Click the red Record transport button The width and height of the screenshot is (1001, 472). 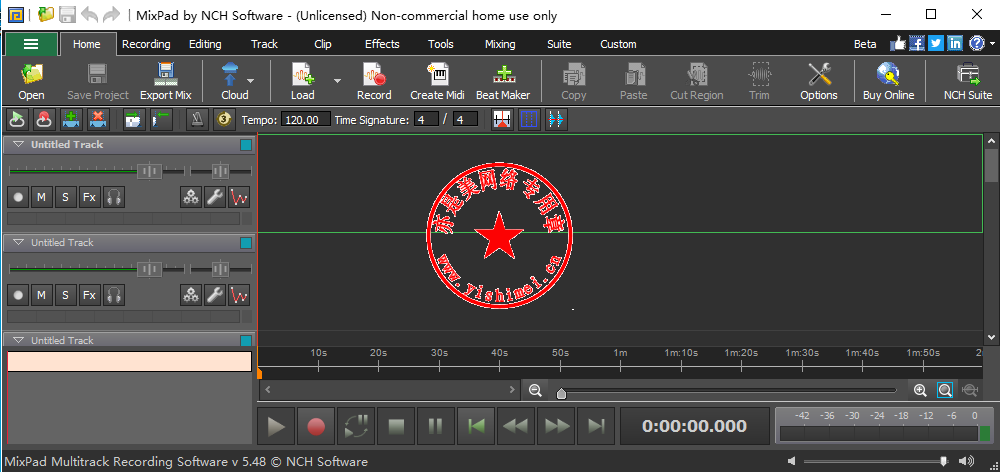tap(316, 426)
